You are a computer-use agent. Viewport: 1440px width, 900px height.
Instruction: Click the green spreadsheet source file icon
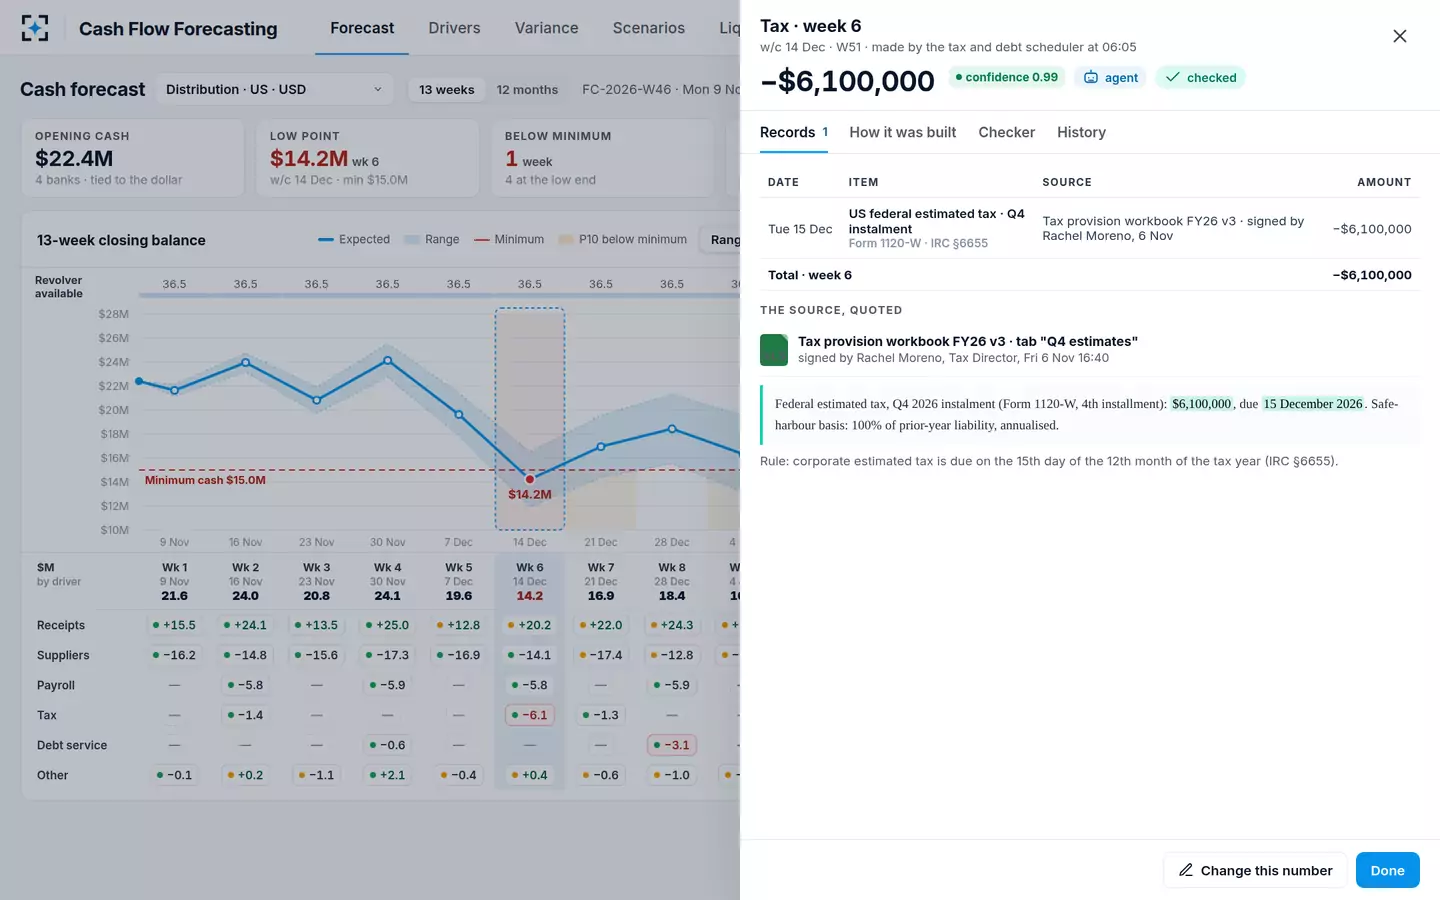(x=774, y=350)
